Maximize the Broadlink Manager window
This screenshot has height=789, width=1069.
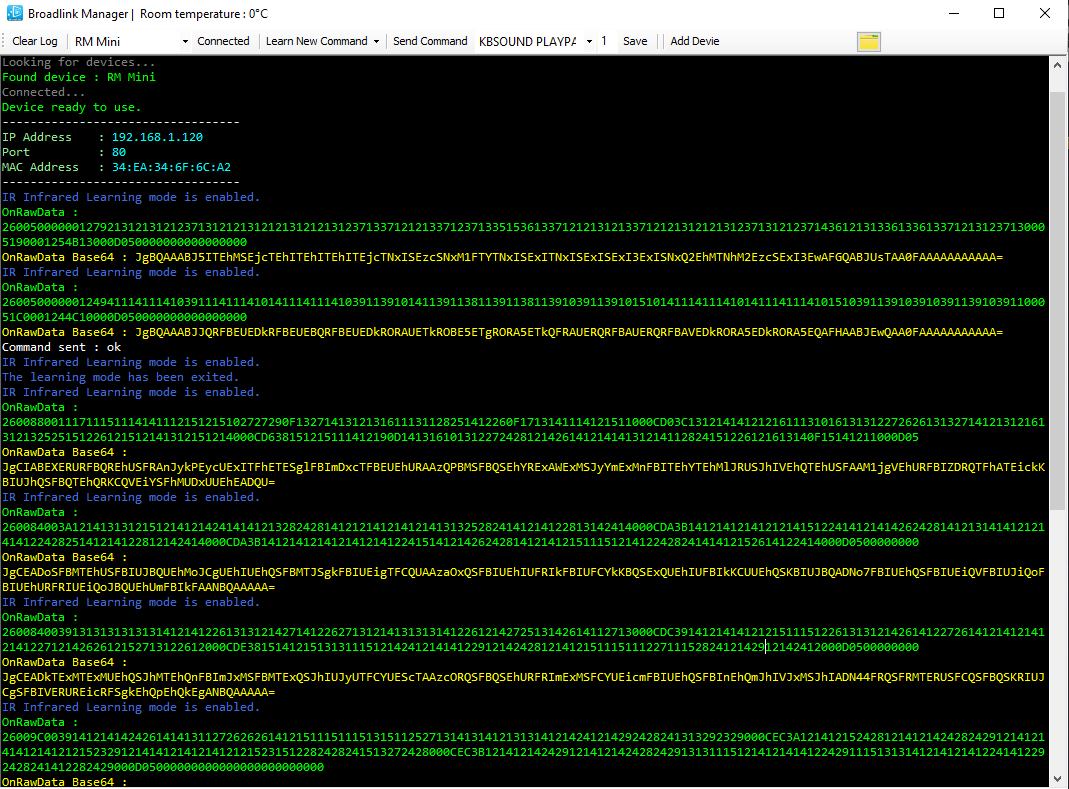[x=999, y=14]
